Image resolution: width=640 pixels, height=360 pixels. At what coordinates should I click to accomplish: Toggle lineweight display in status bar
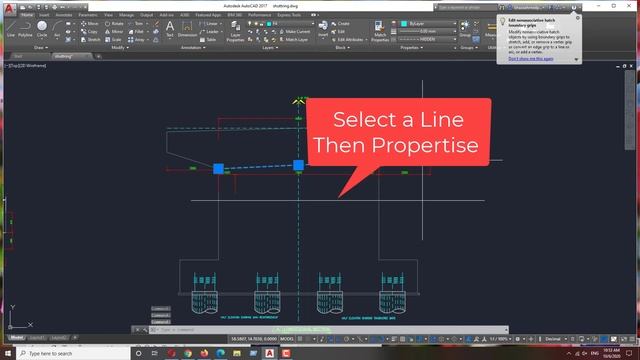pos(394,339)
